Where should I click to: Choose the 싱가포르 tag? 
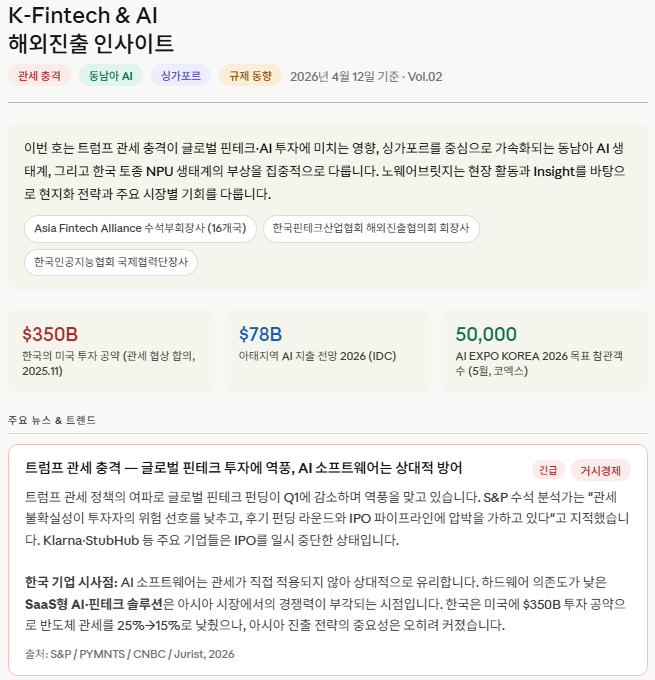pos(181,76)
